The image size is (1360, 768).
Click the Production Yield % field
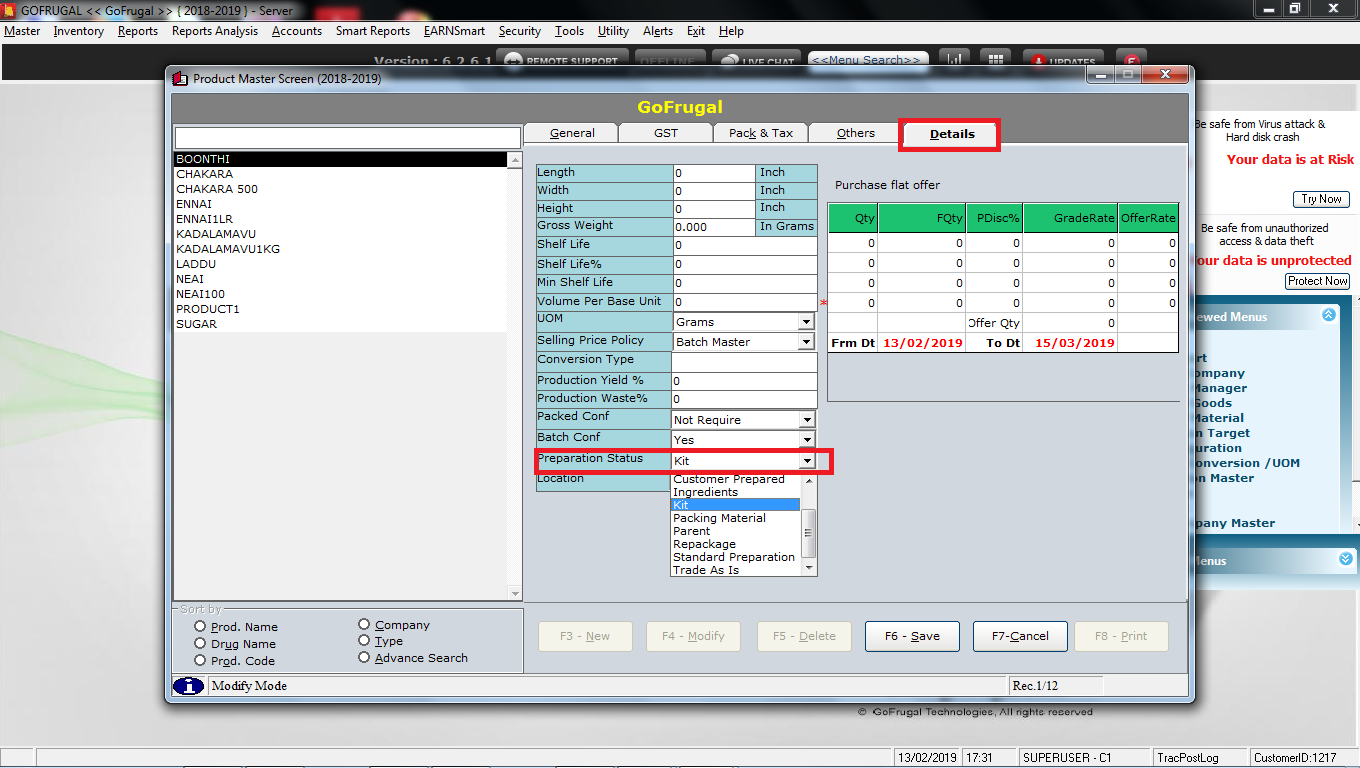pyautogui.click(x=745, y=381)
